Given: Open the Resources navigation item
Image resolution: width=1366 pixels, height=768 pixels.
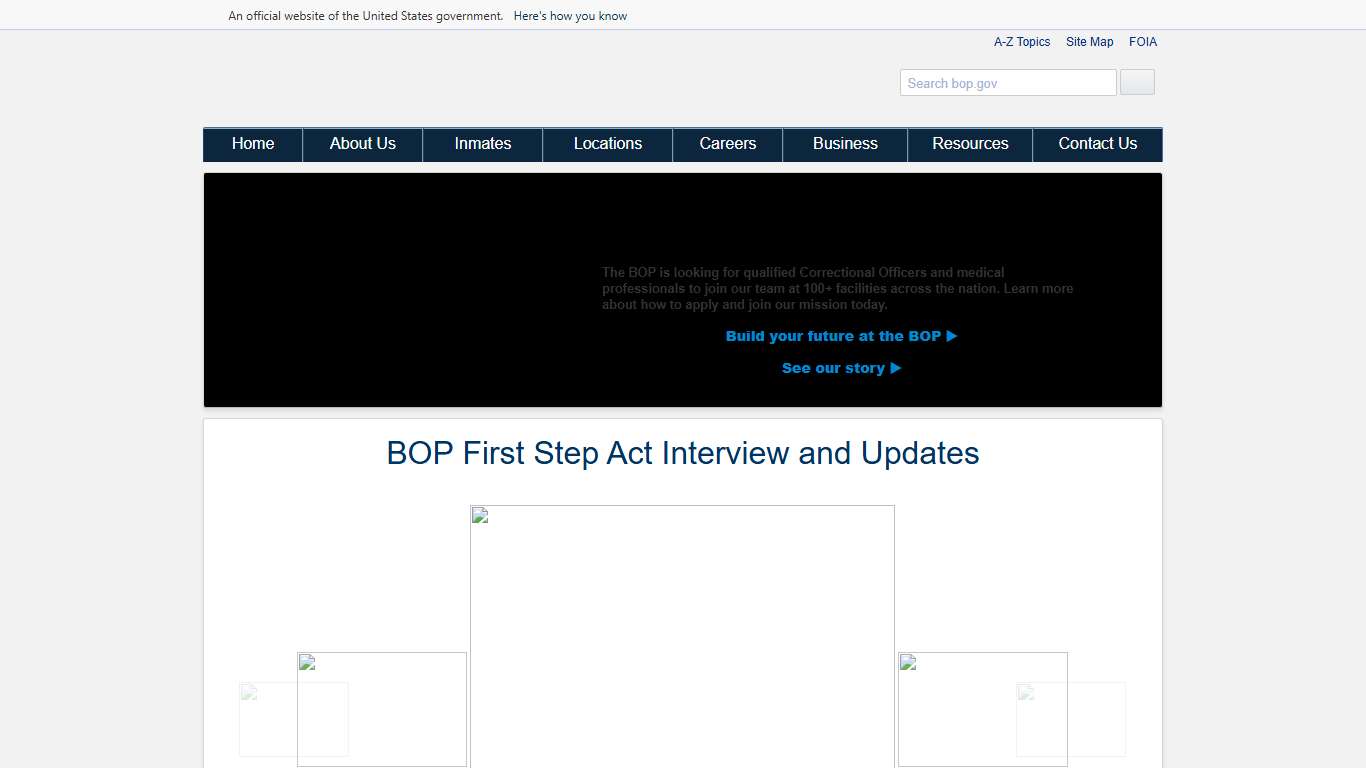Looking at the screenshot, I should coord(969,144).
